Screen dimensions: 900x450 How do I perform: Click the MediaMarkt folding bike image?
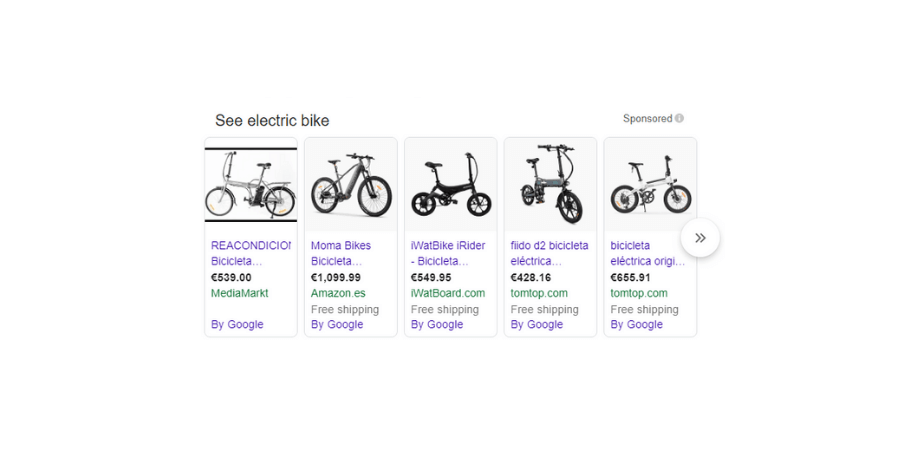tap(251, 184)
